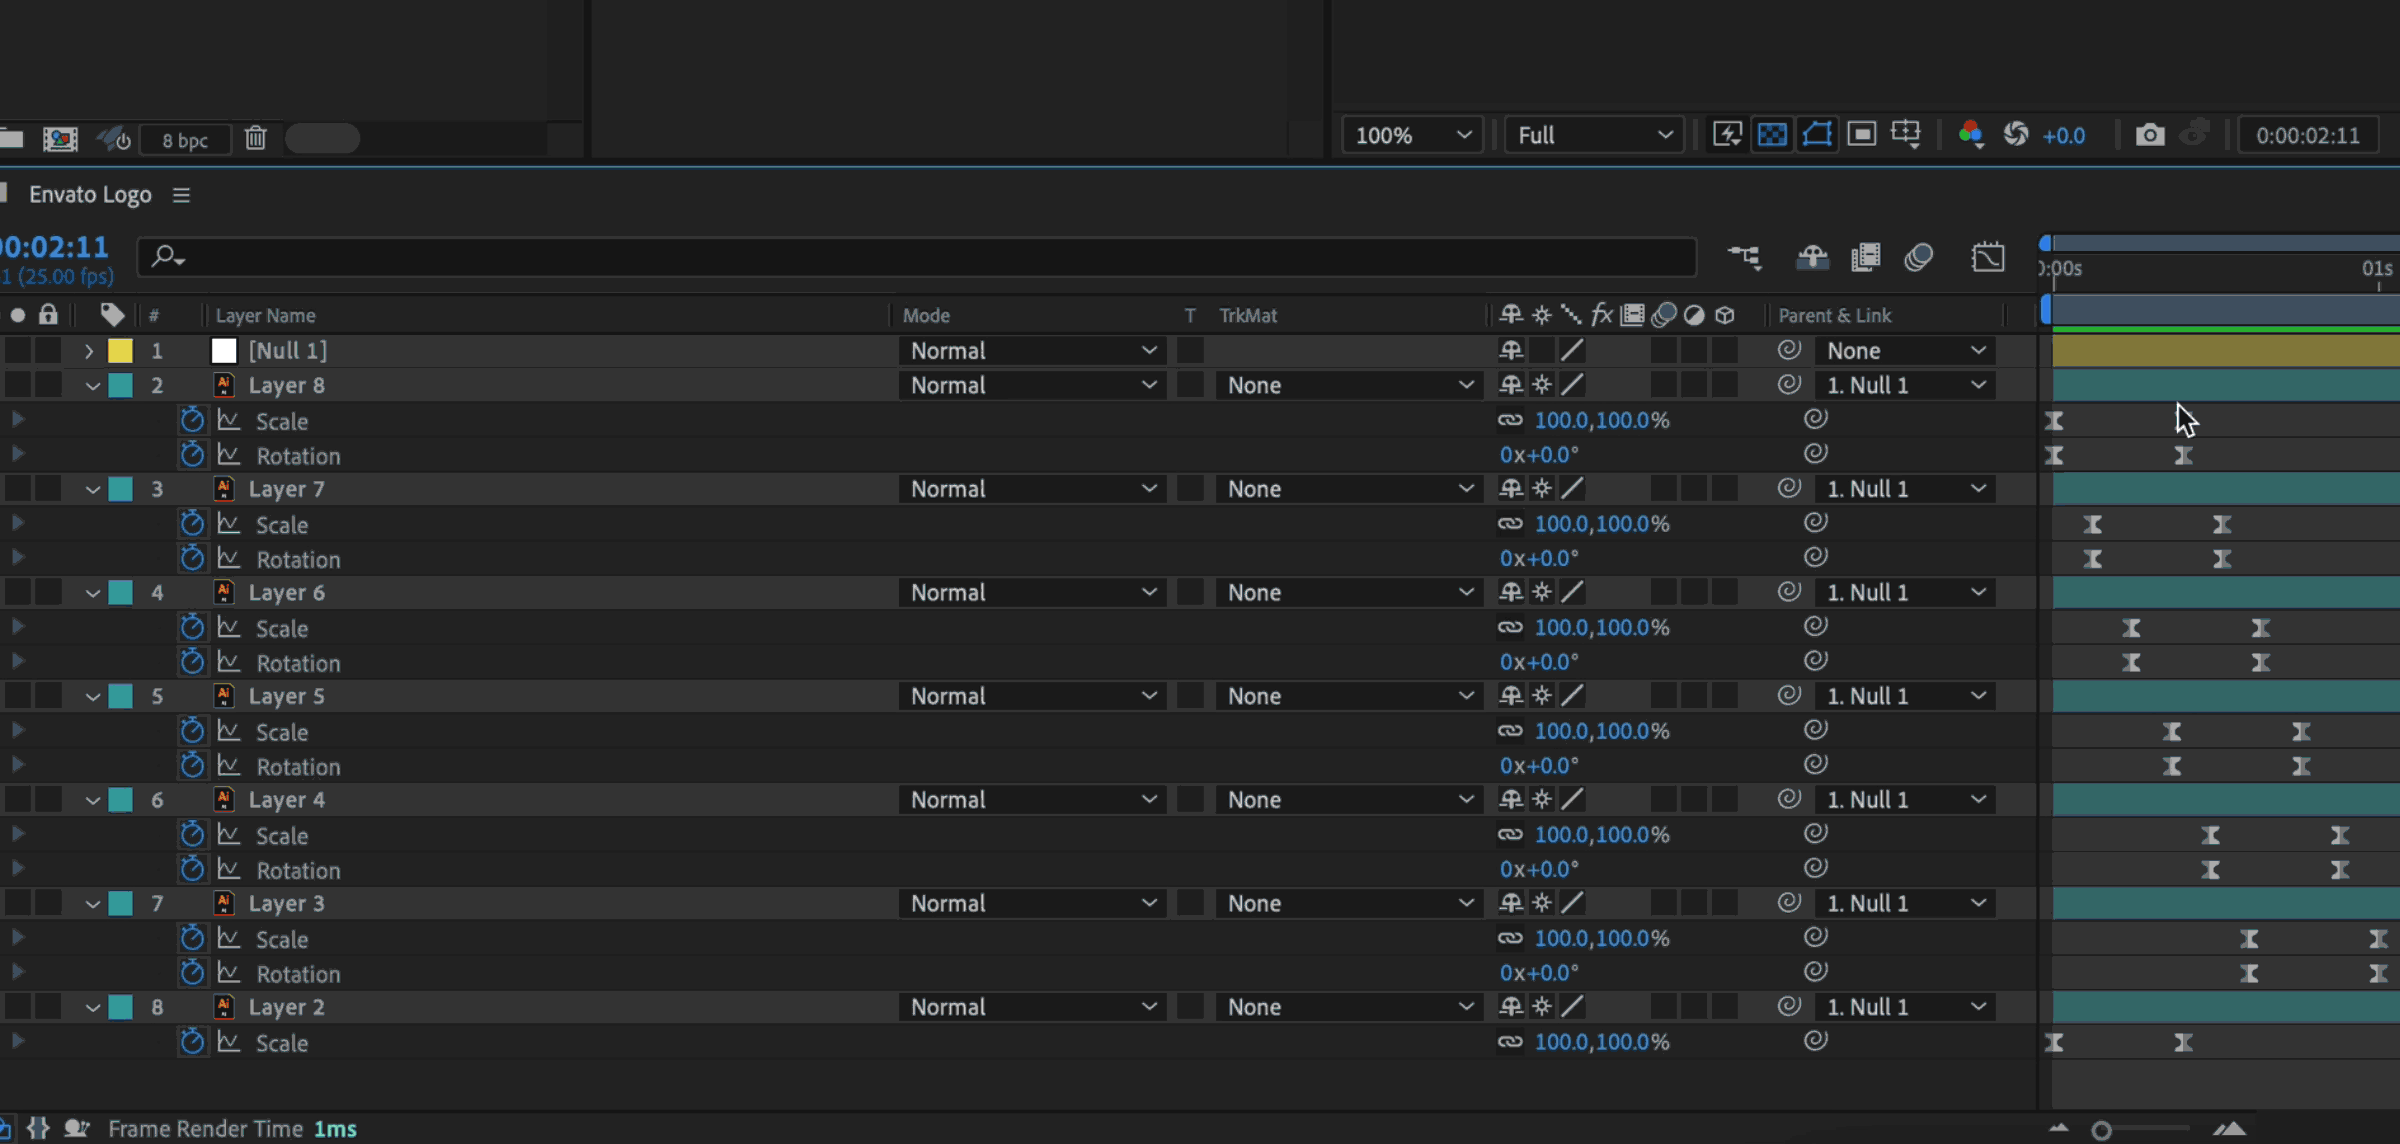Collapse Layer 5 properties twirl arrow
This screenshot has height=1144, width=2400.
tap(93, 696)
